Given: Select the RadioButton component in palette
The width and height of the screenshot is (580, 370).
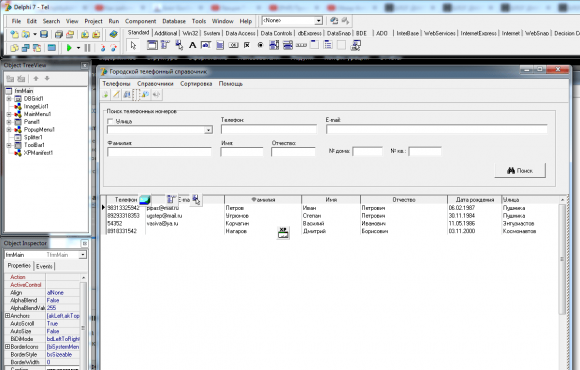Looking at the screenshot, I should 260,46.
